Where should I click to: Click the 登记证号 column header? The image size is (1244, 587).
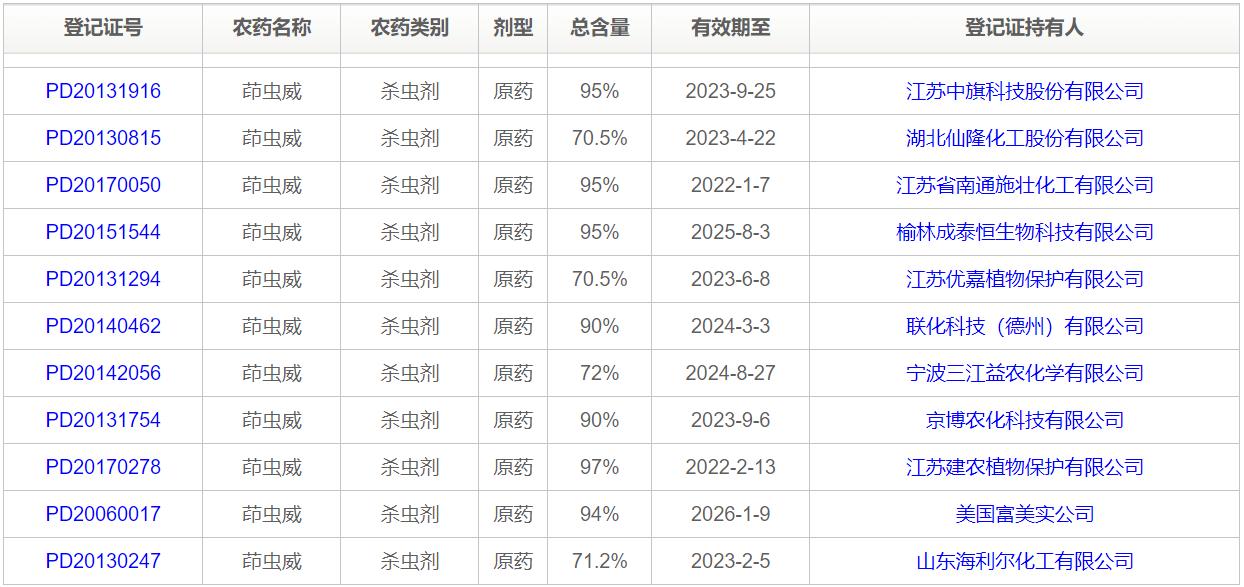pyautogui.click(x=103, y=28)
